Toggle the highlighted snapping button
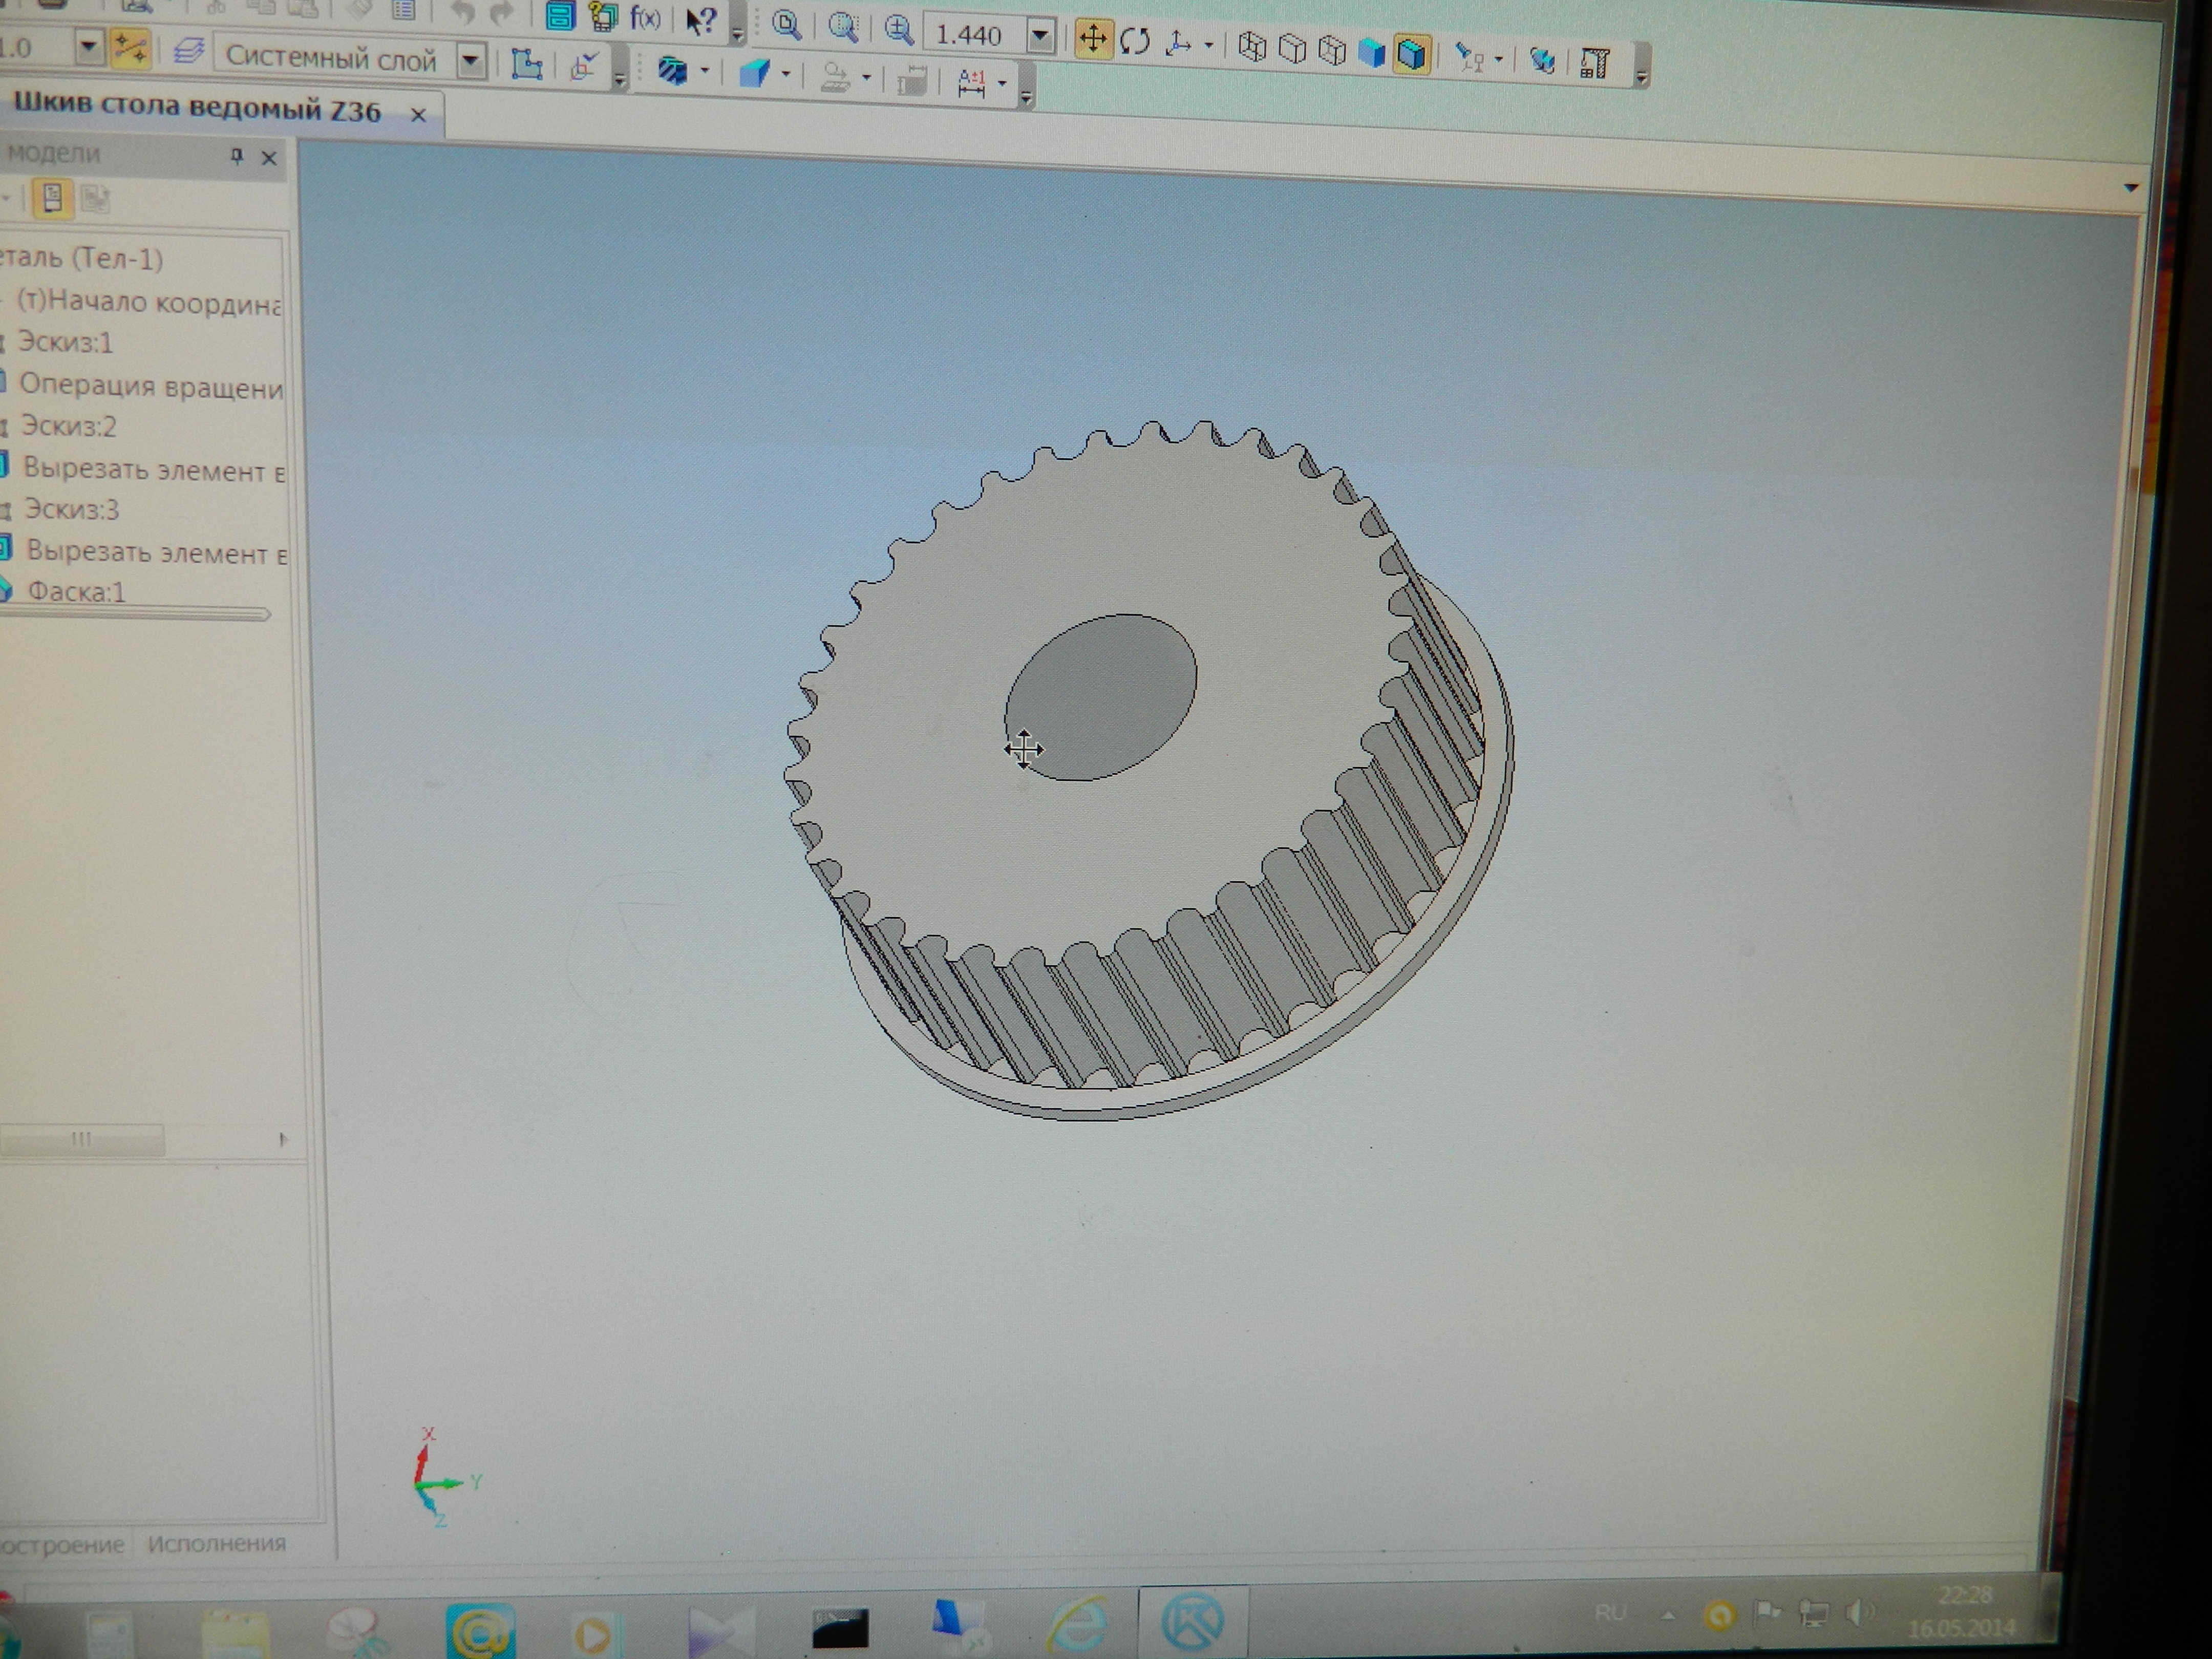 (130, 48)
